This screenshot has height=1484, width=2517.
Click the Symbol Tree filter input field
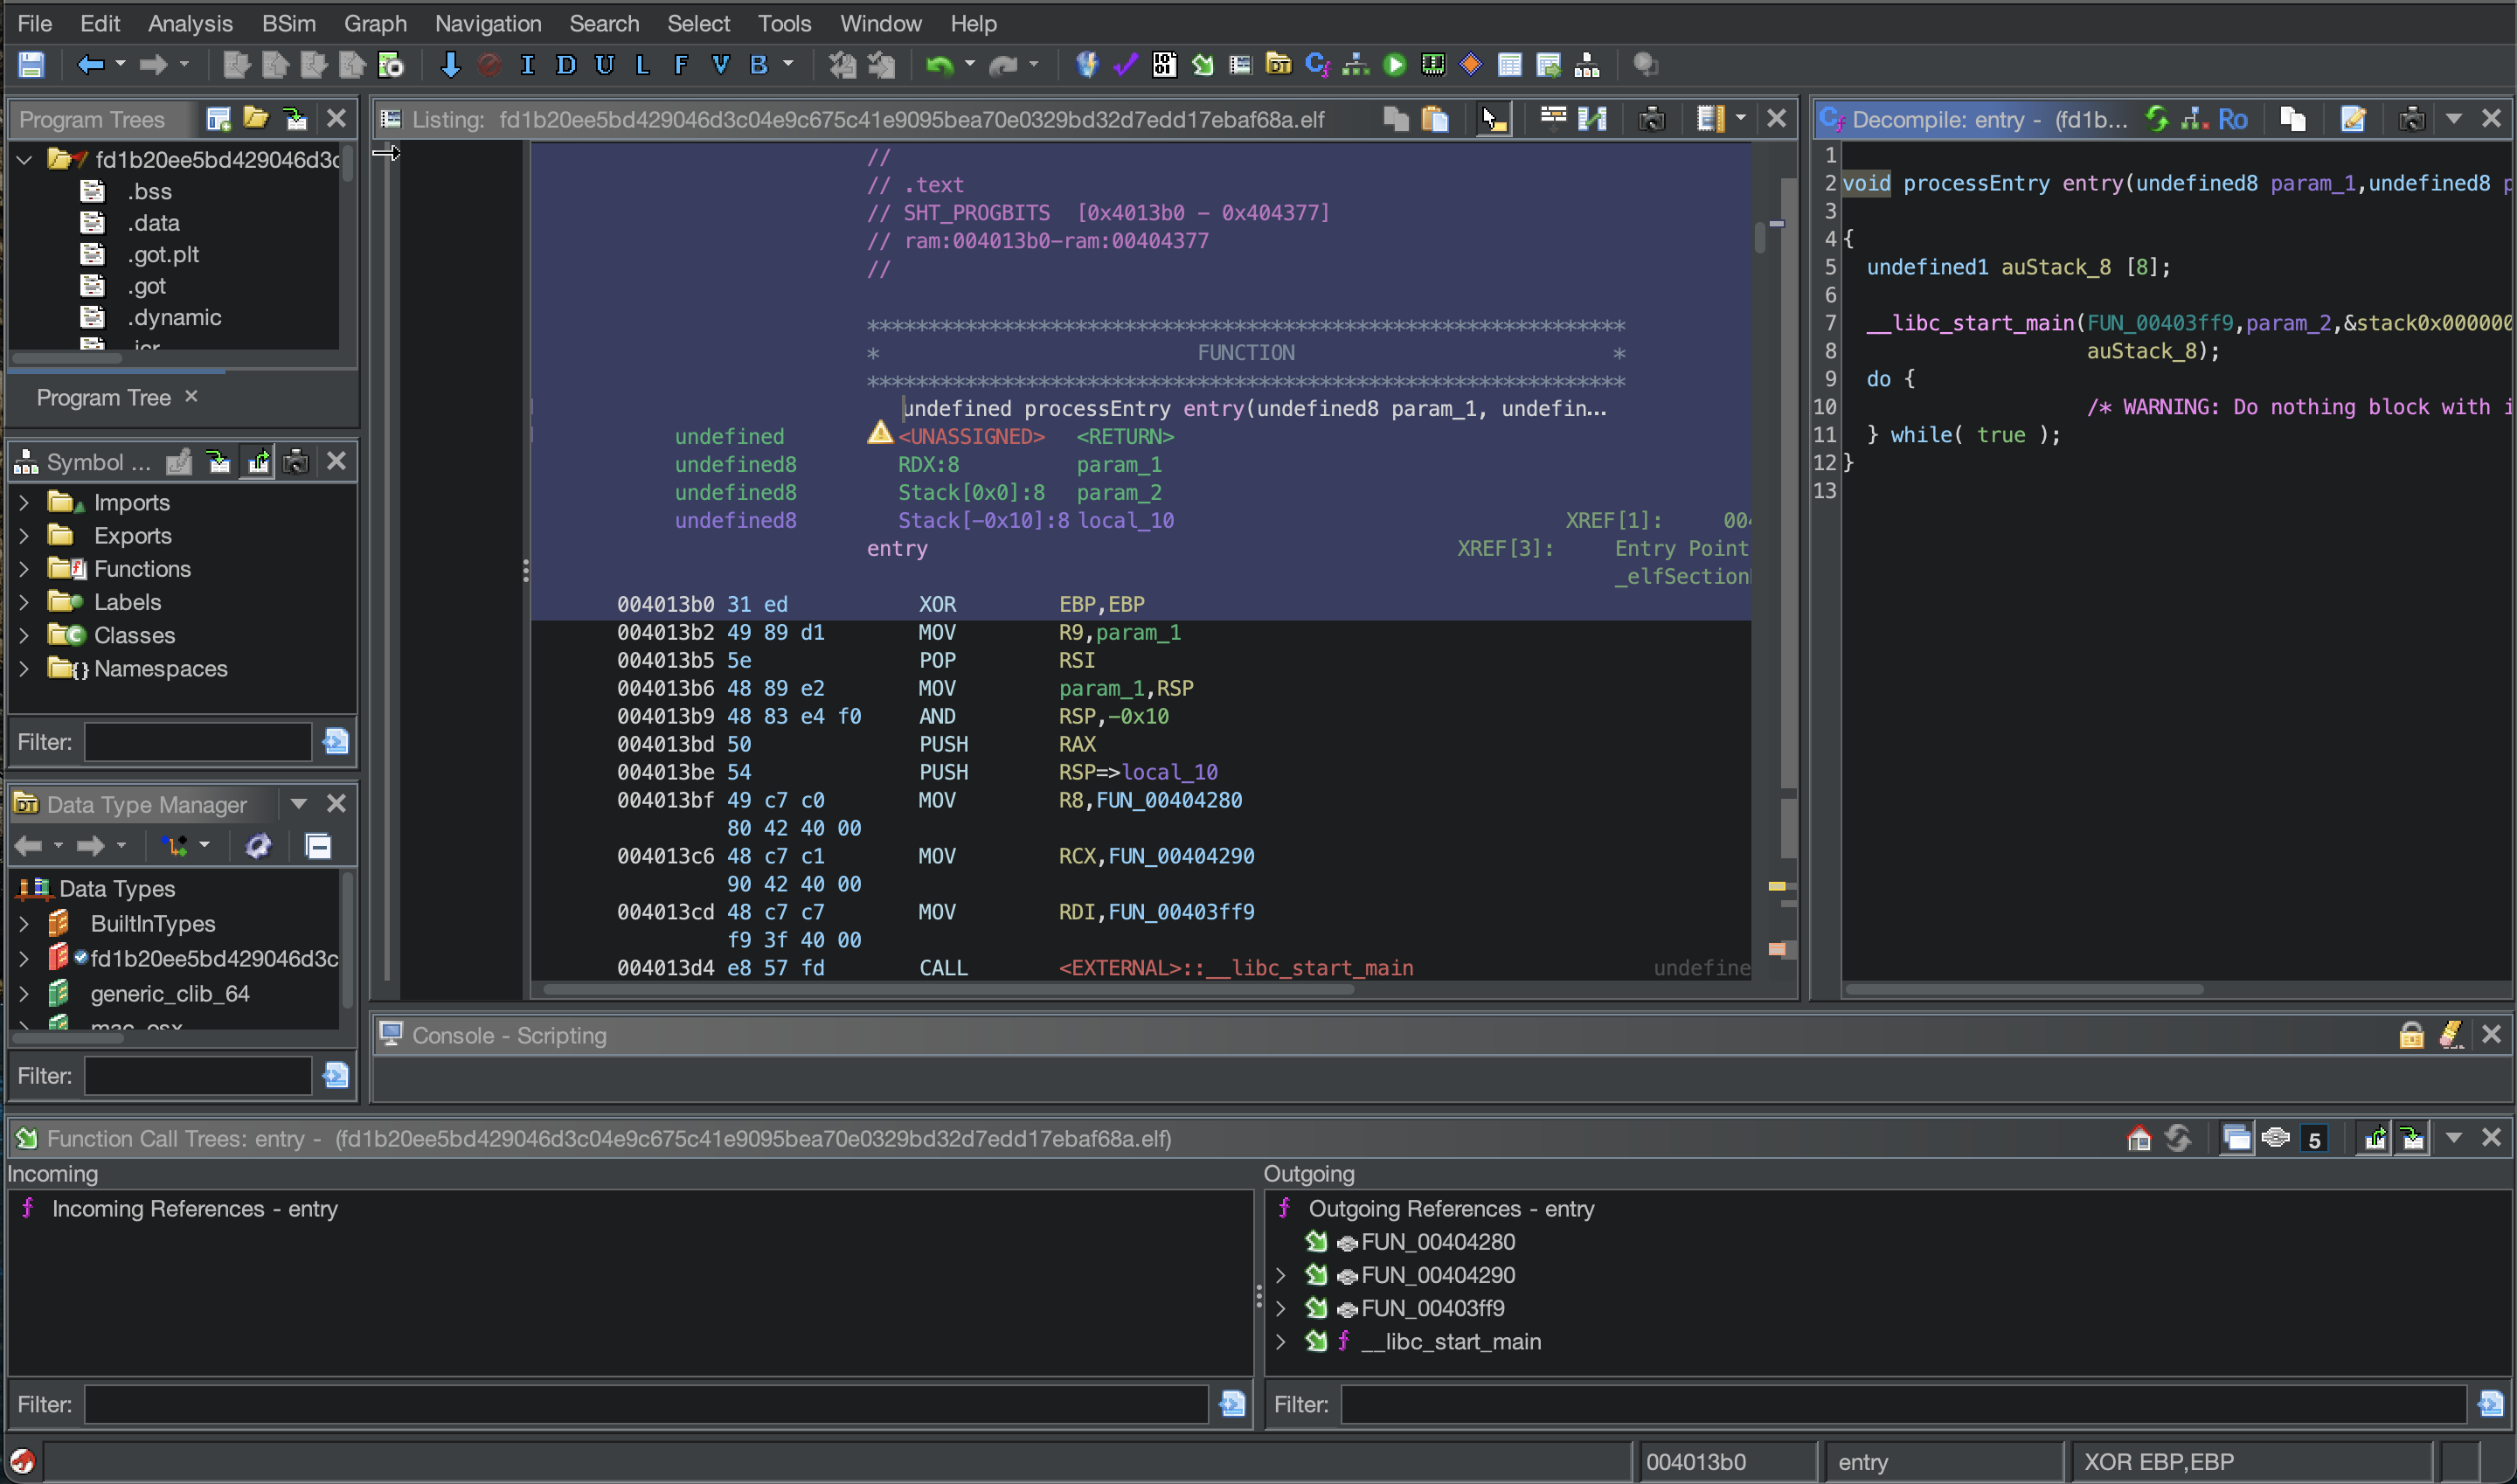tap(198, 742)
